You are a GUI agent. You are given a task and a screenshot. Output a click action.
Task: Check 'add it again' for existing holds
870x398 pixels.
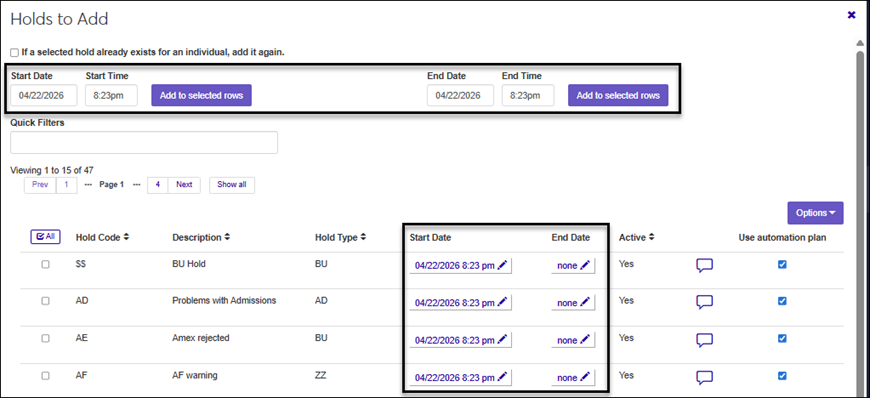tap(14, 53)
